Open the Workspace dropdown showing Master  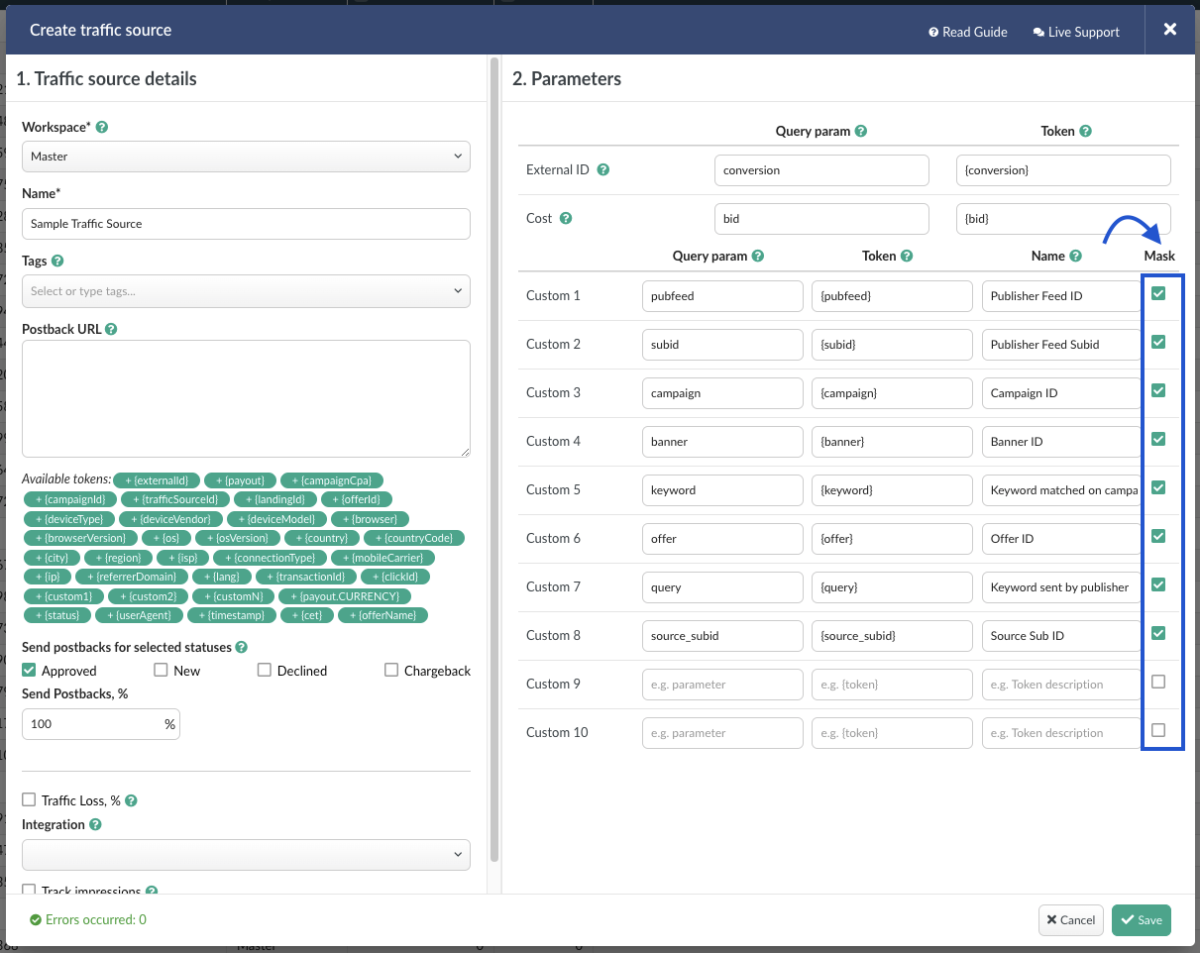pyautogui.click(x=246, y=156)
